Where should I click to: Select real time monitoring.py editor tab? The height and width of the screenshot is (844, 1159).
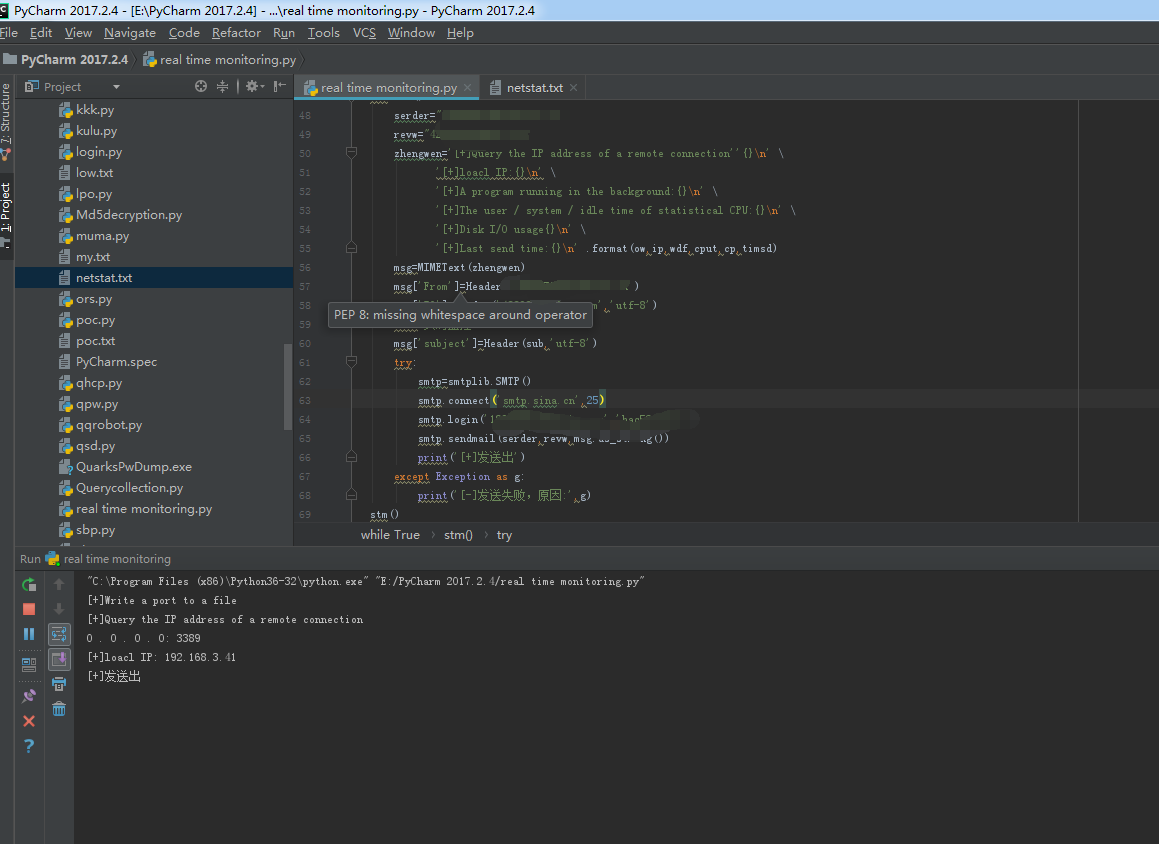click(x=388, y=87)
